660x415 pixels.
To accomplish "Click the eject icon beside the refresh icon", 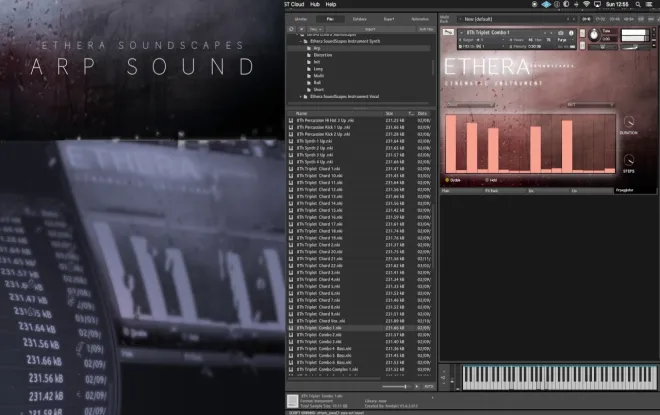I will (301, 29).
